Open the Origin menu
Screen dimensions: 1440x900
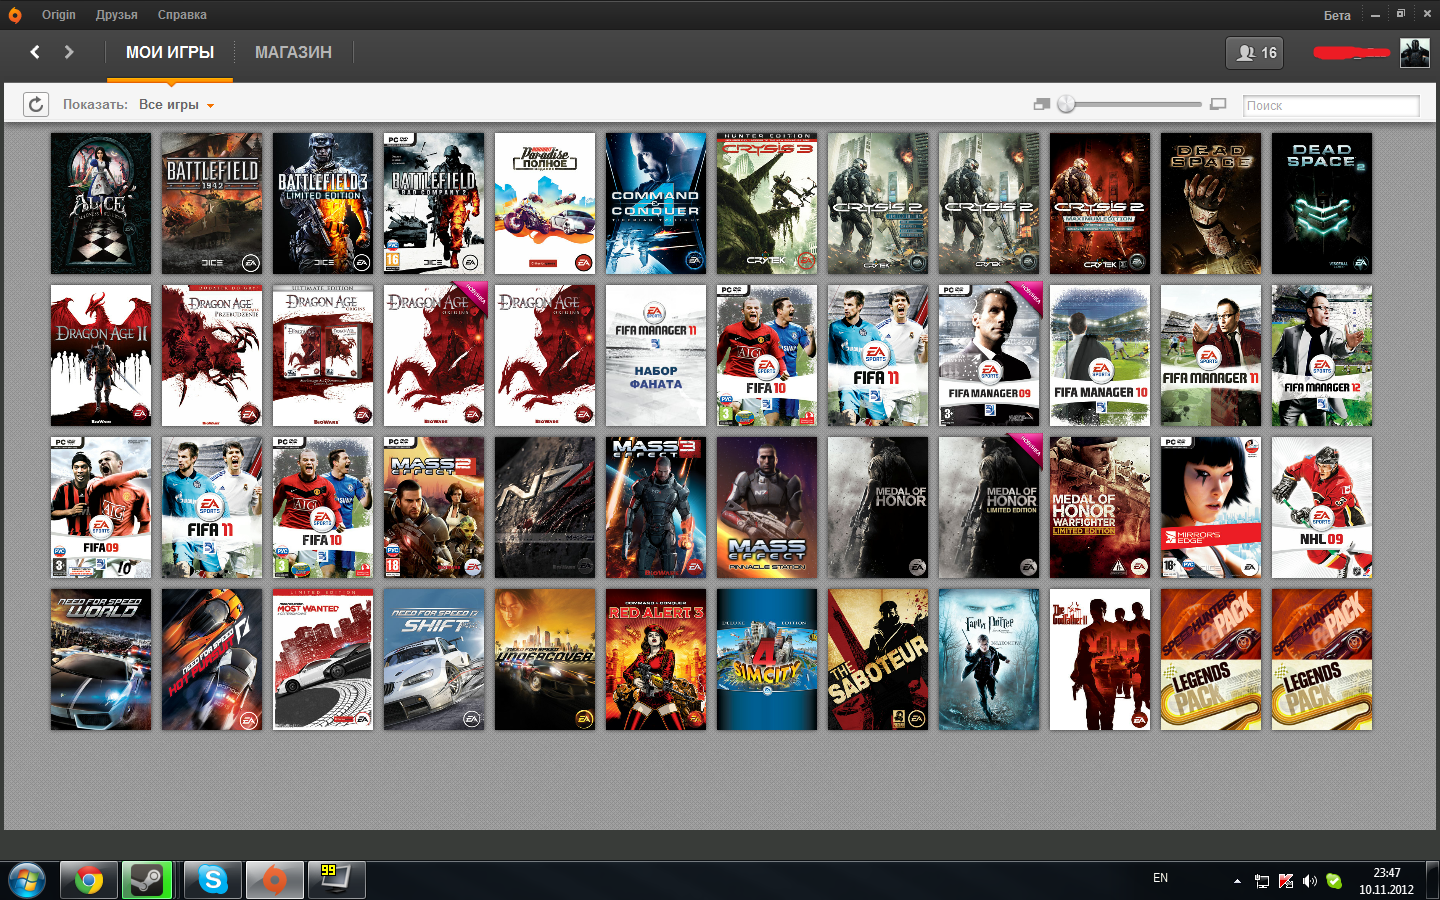click(58, 15)
